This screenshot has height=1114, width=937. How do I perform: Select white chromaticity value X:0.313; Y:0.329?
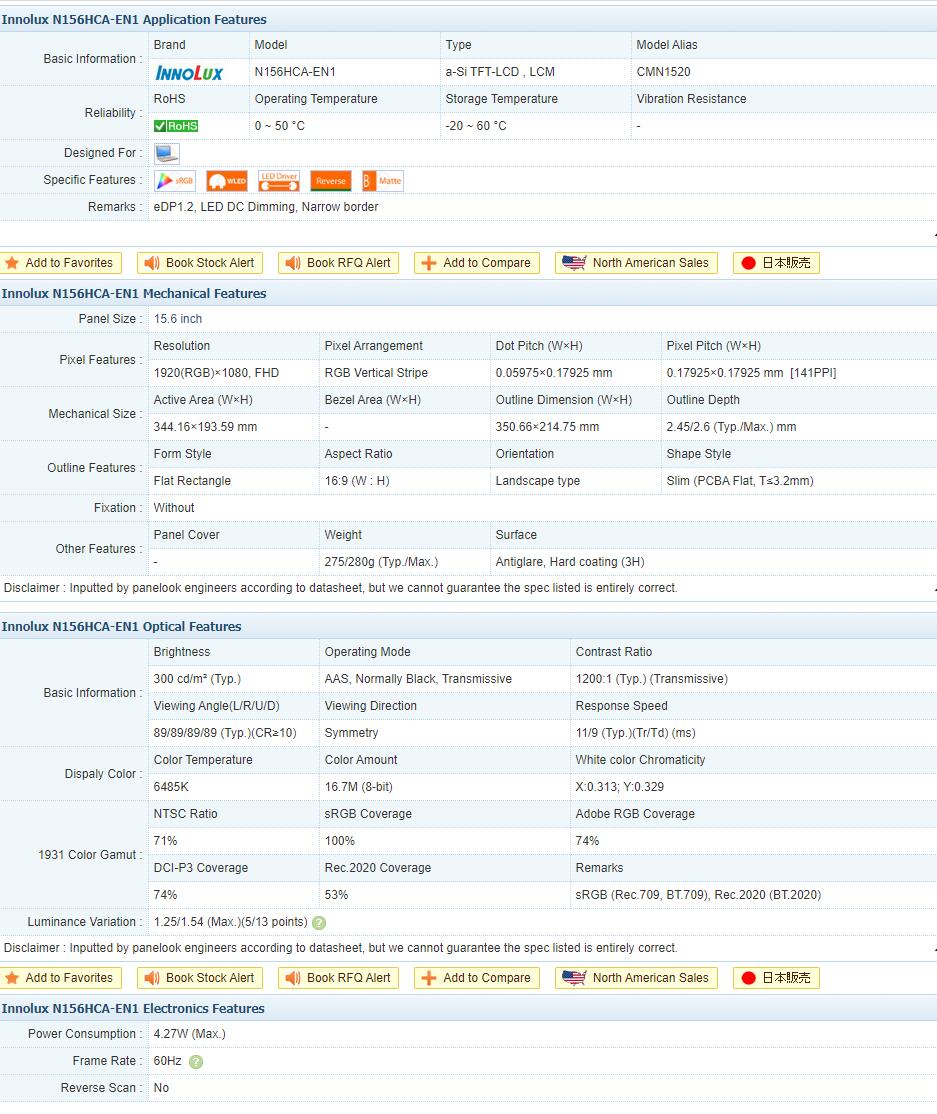click(620, 787)
